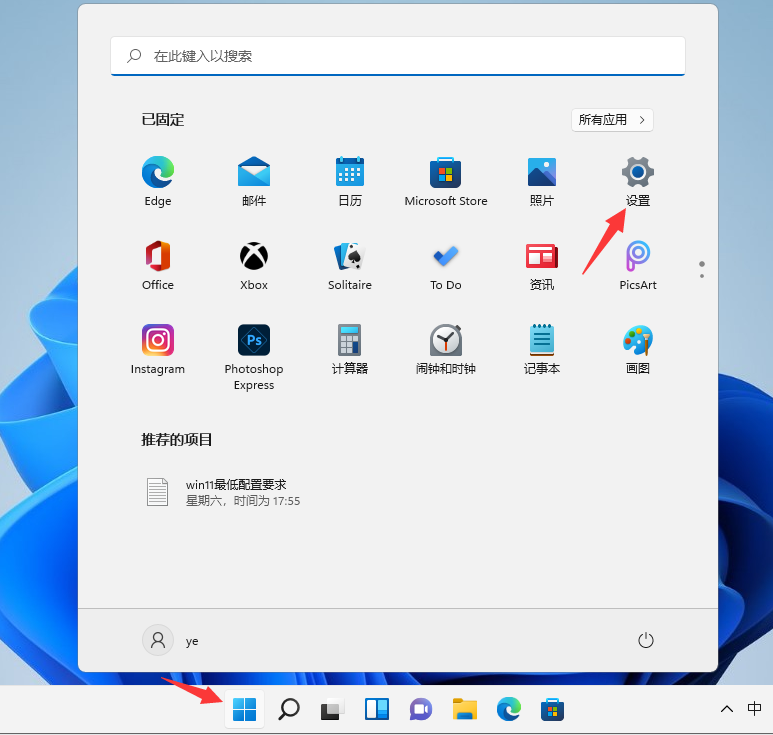Click the 在此键入以搜索 search box
The image size is (773, 735).
click(398, 56)
